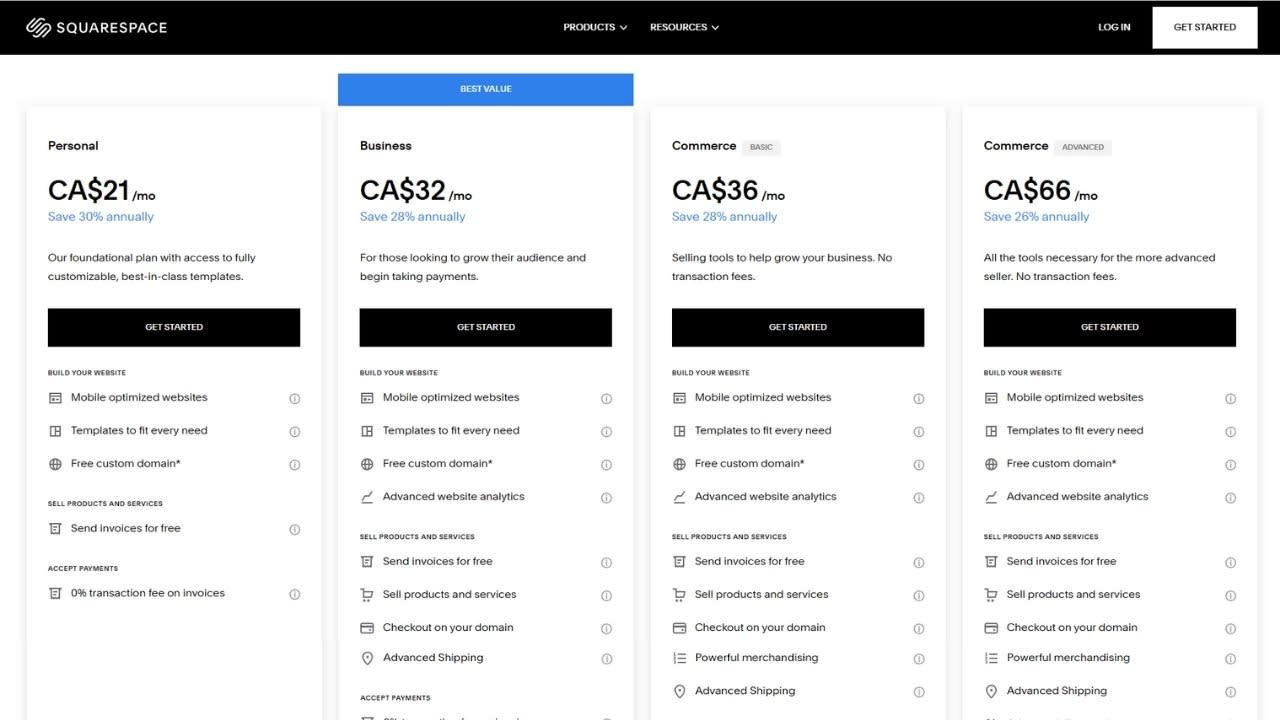This screenshot has width=1280, height=720.
Task: Click info icon for Personal 0% transaction fee
Action: [x=294, y=594]
